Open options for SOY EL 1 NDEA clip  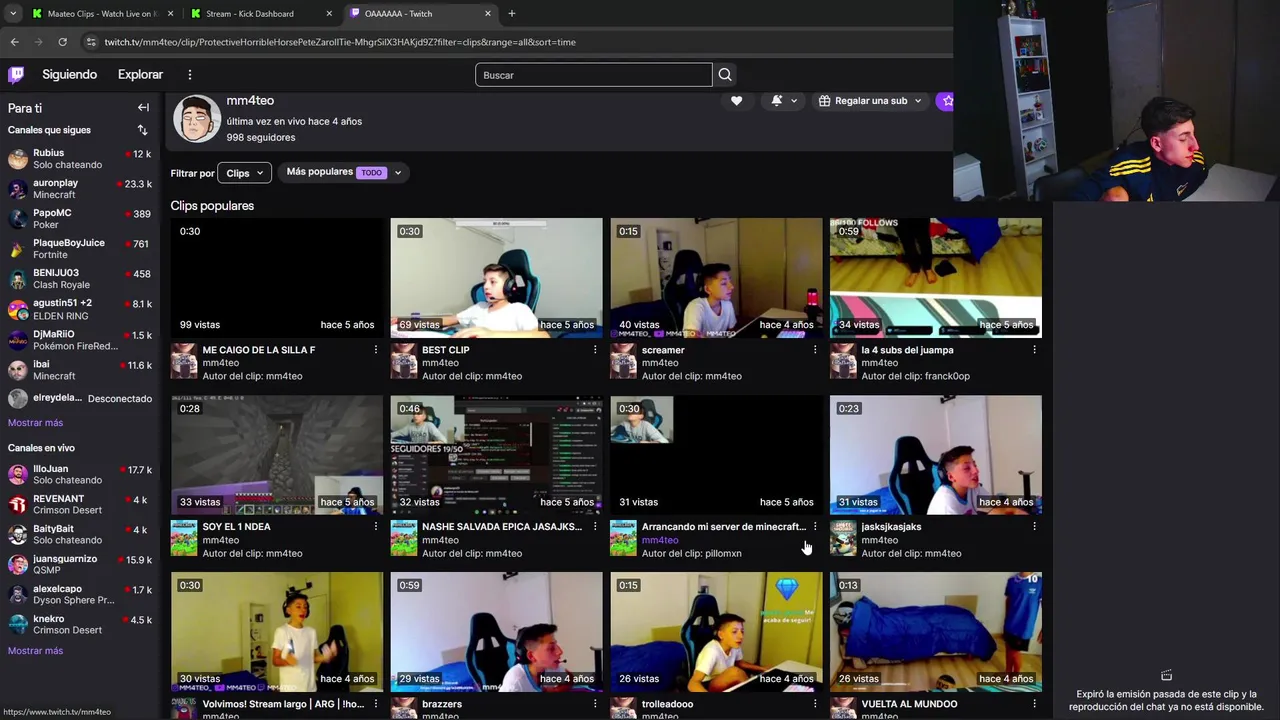click(376, 527)
